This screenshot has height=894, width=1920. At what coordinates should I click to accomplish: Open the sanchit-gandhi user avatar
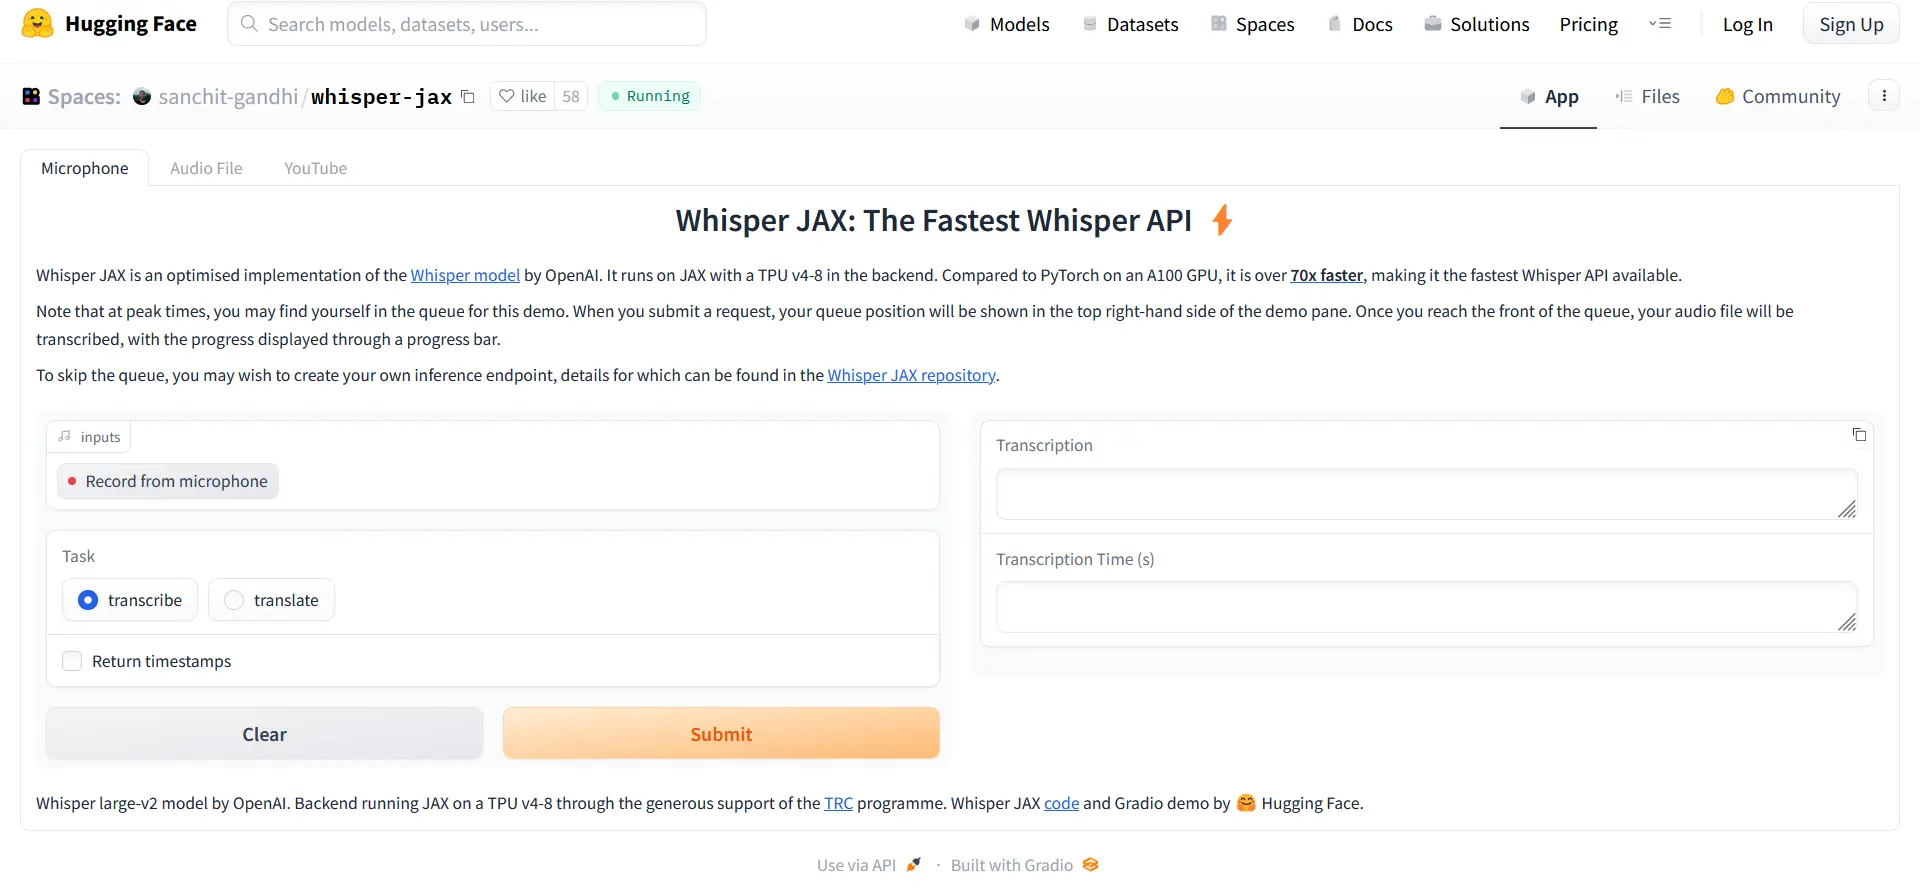[142, 97]
